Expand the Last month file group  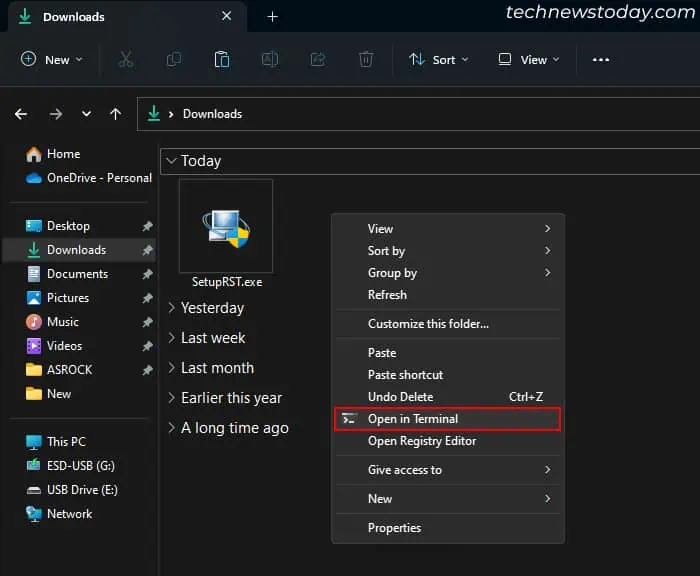[216, 368]
